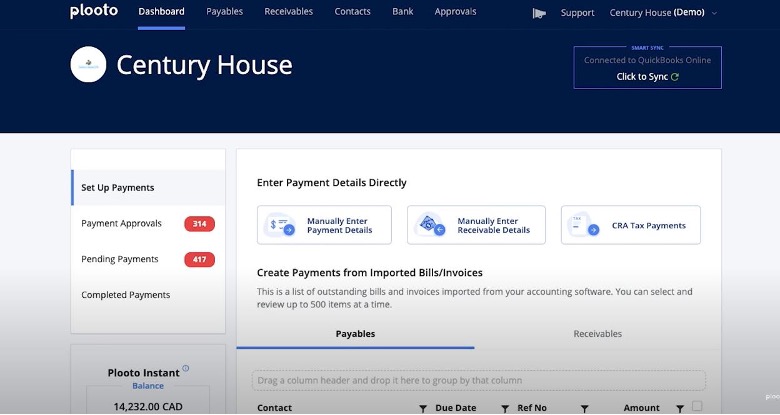Image resolution: width=780 pixels, height=415 pixels.
Task: Open Pending Payments in sidebar
Action: click(x=120, y=259)
